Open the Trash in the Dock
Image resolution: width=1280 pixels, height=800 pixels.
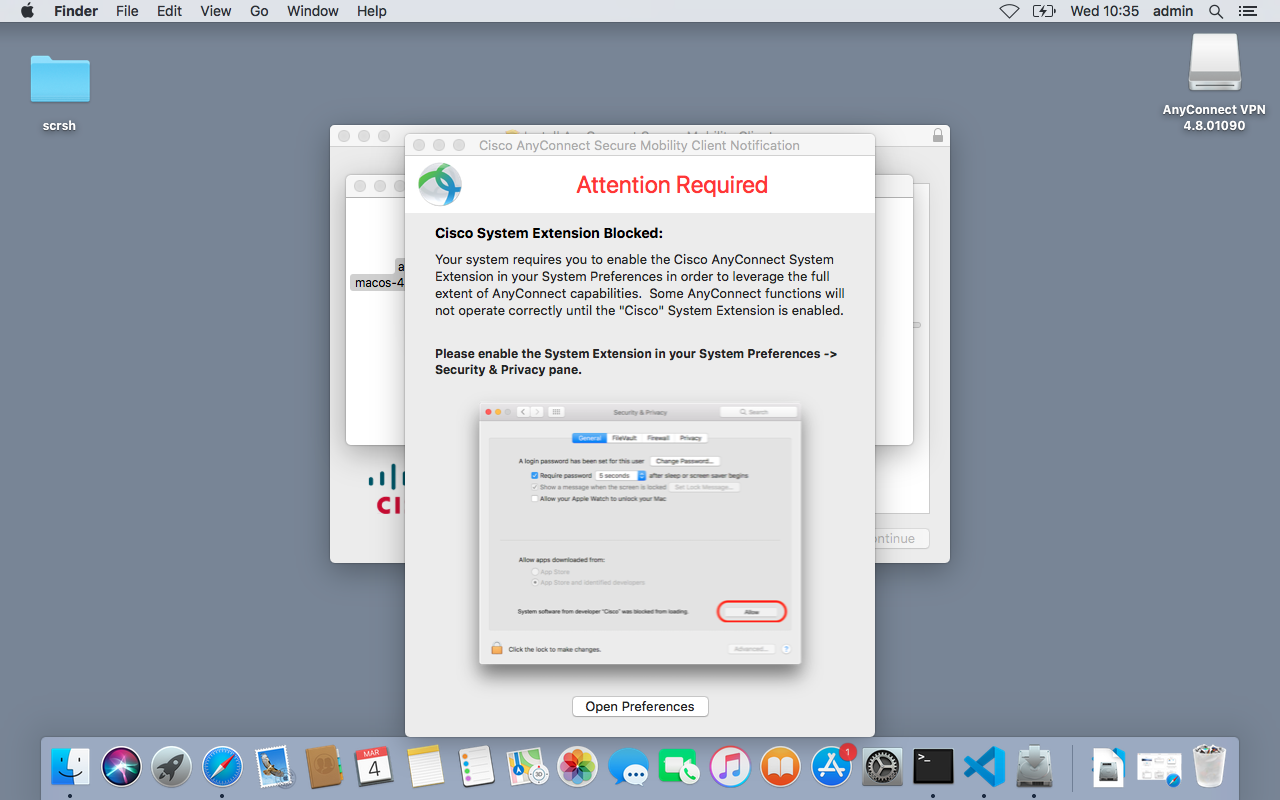(1210, 767)
